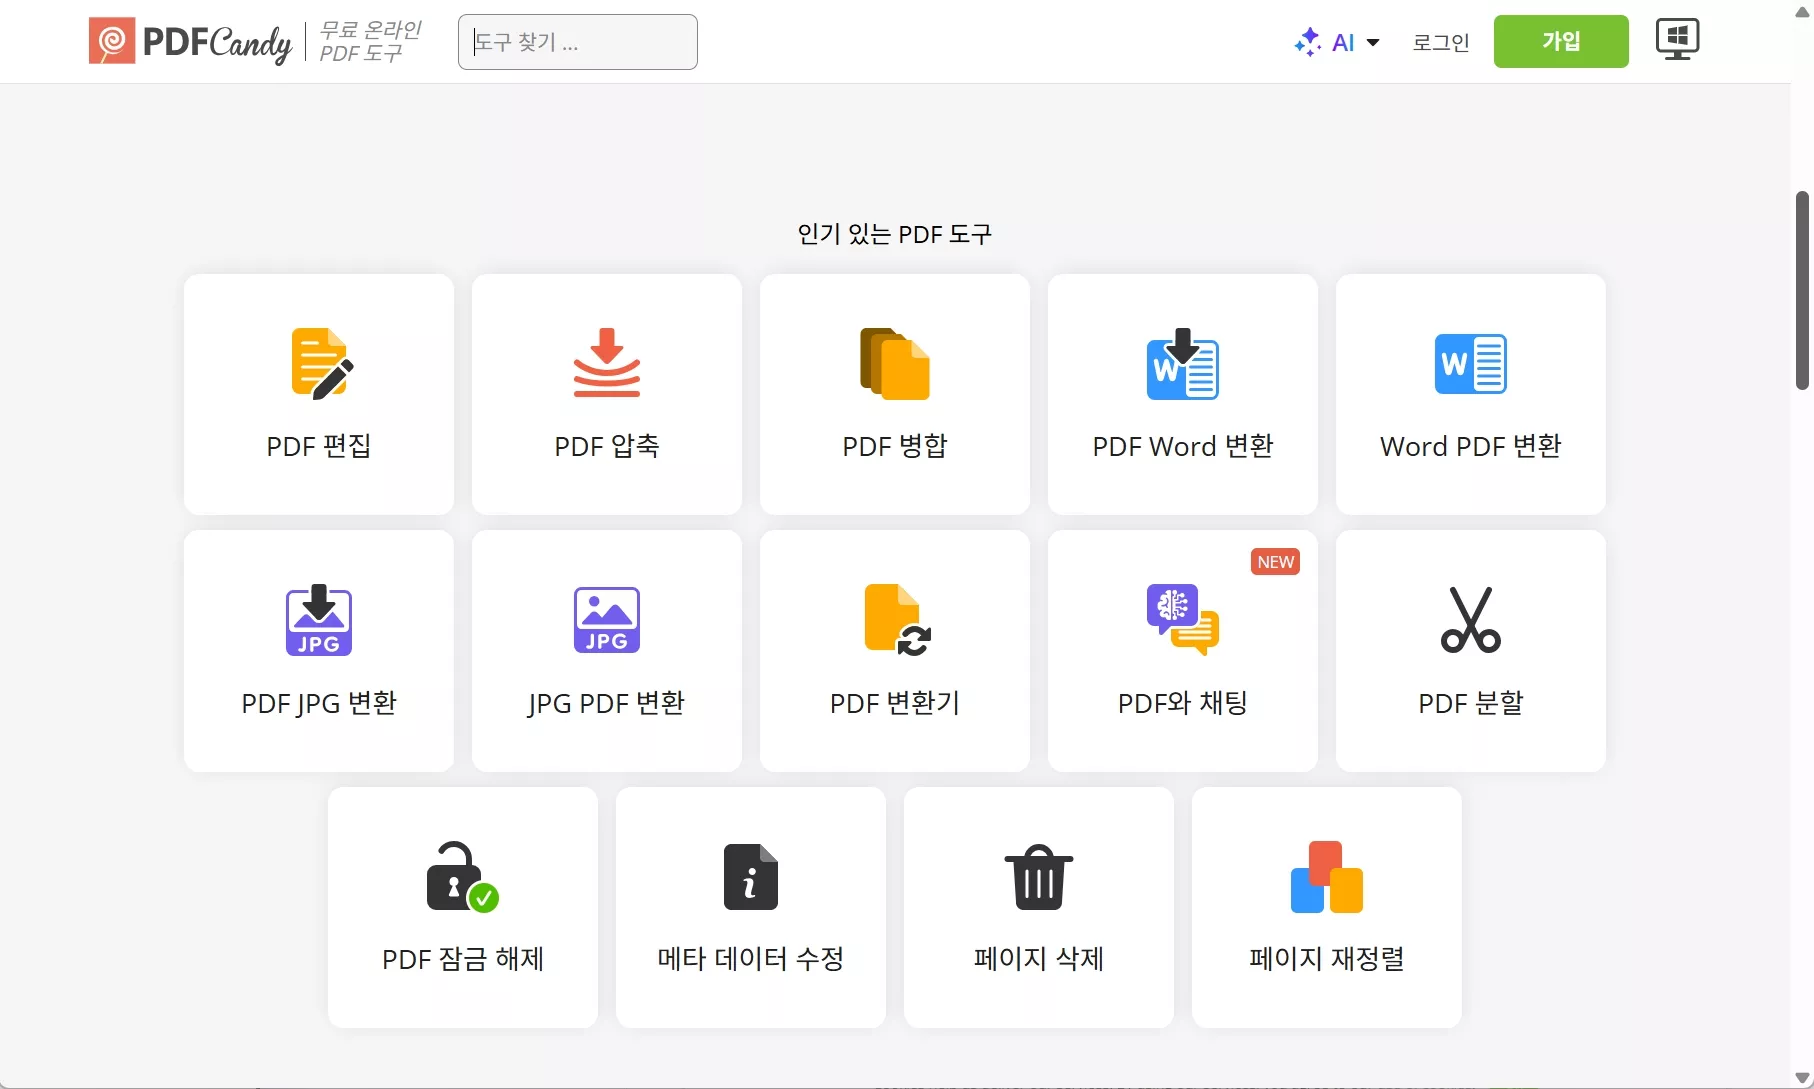Viewport: 1814px width, 1089px height.
Task: Open the PDF와 채팅 chat icon
Action: click(x=1183, y=620)
